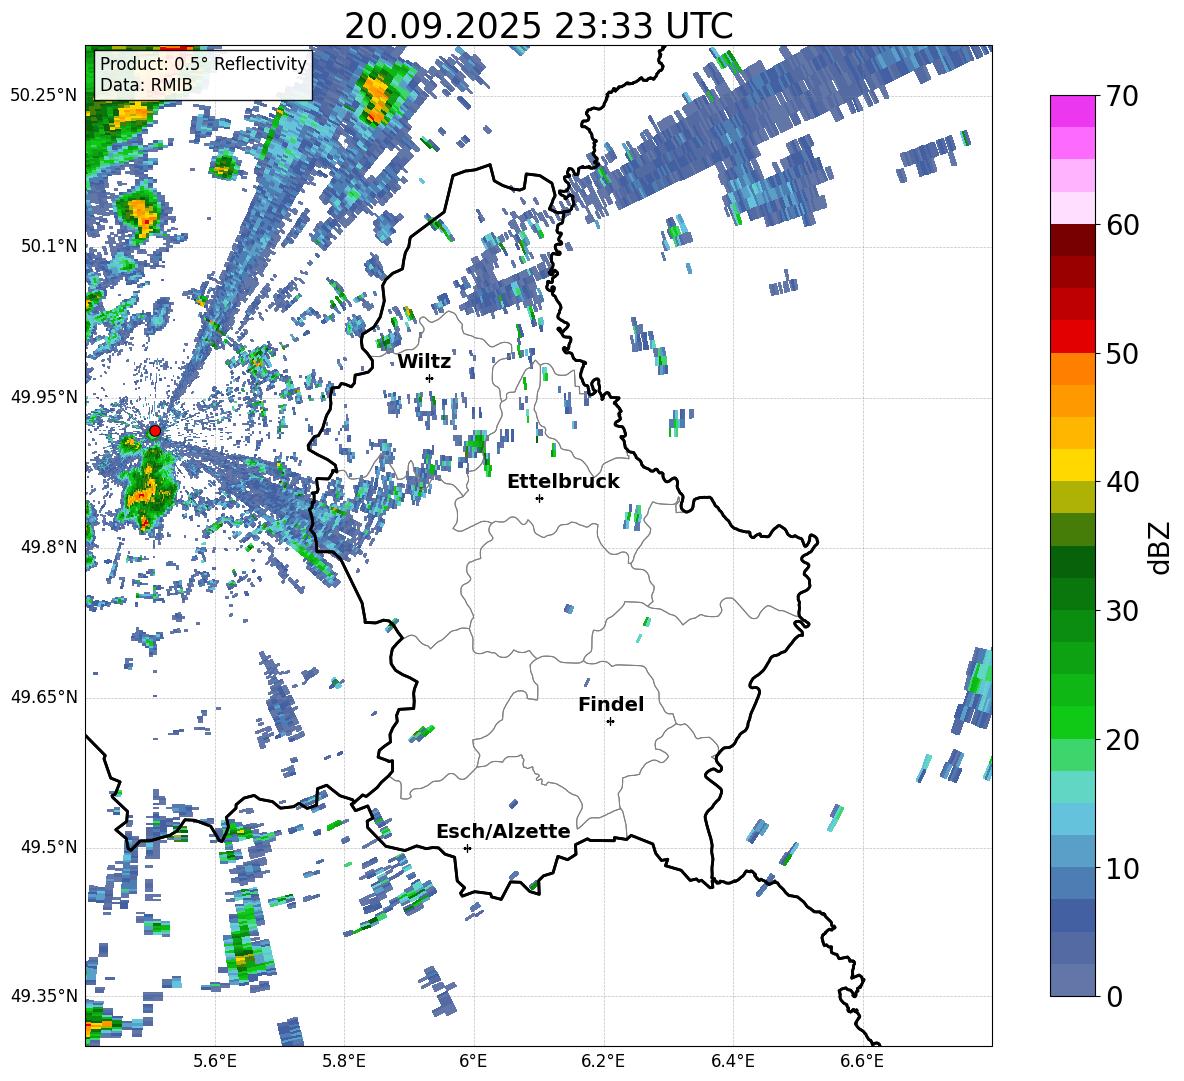This screenshot has height=1081, width=1184.
Task: Click the colorbar value 50
Action: (x=1122, y=354)
